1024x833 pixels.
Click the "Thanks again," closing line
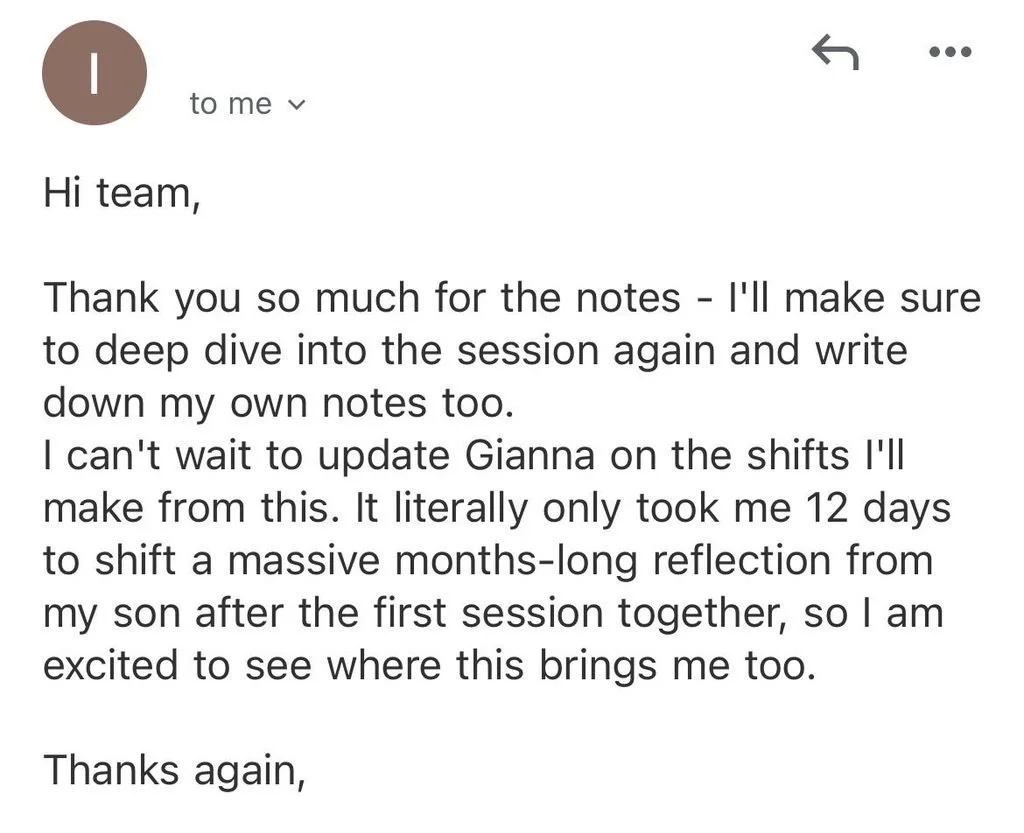[174, 770]
